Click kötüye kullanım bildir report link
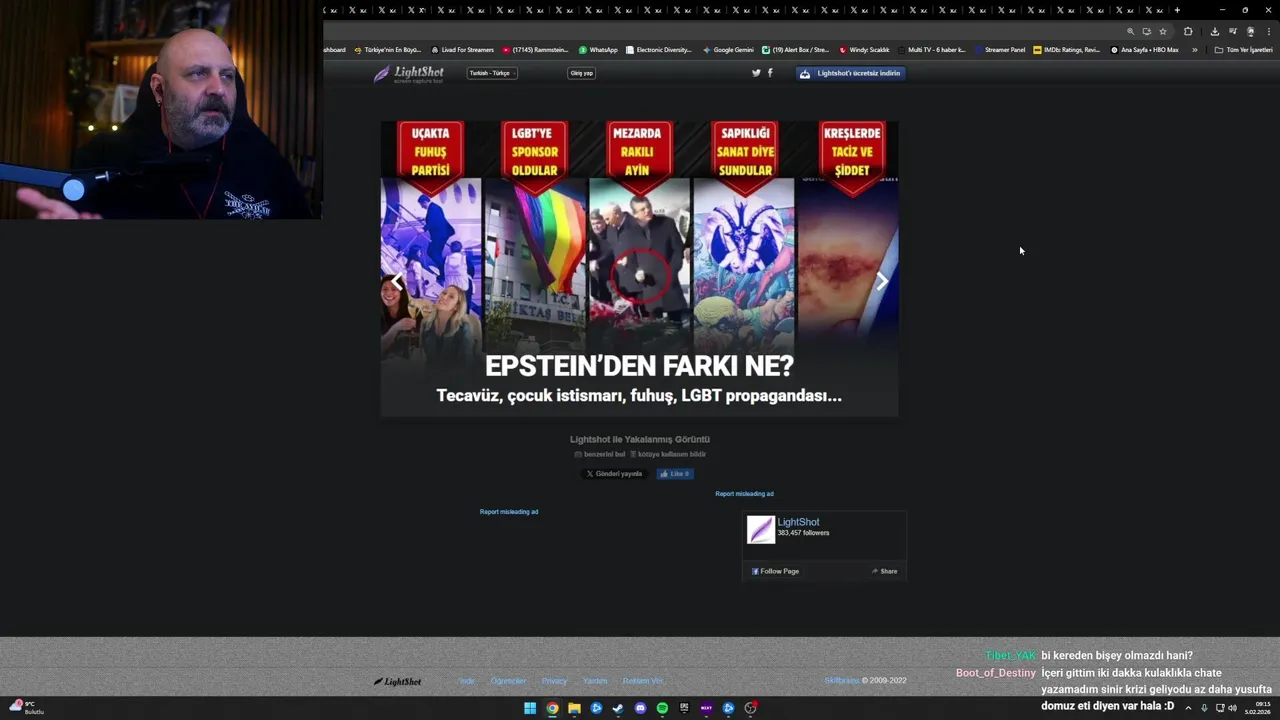The height and width of the screenshot is (720, 1280). tap(668, 454)
